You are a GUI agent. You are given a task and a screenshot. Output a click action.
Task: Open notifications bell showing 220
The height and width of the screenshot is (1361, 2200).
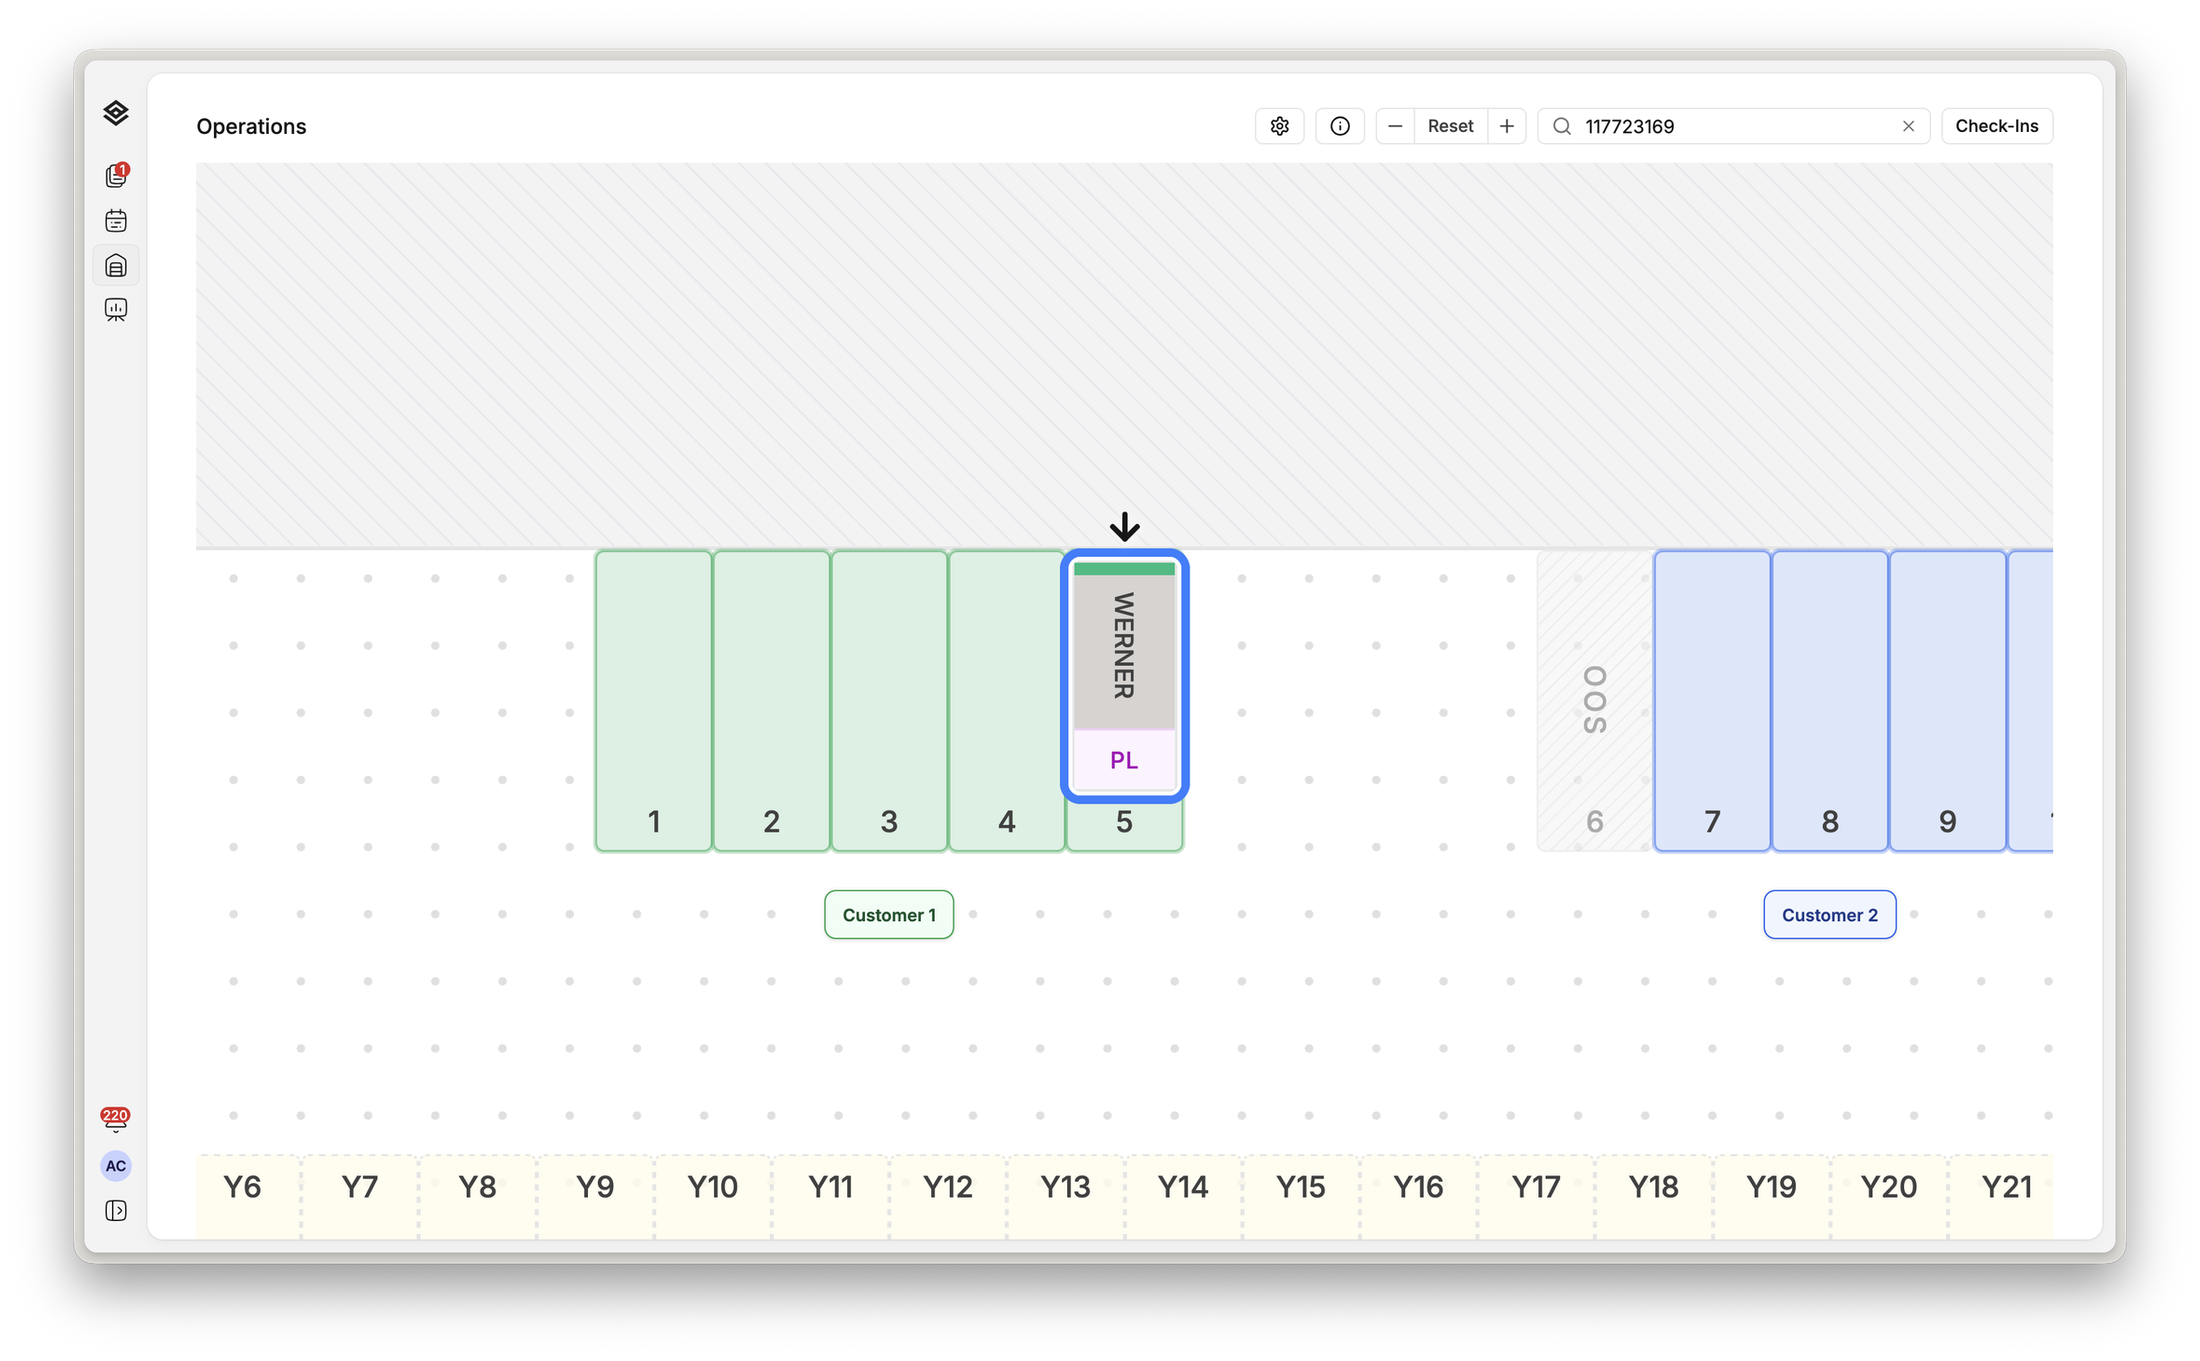point(115,1119)
